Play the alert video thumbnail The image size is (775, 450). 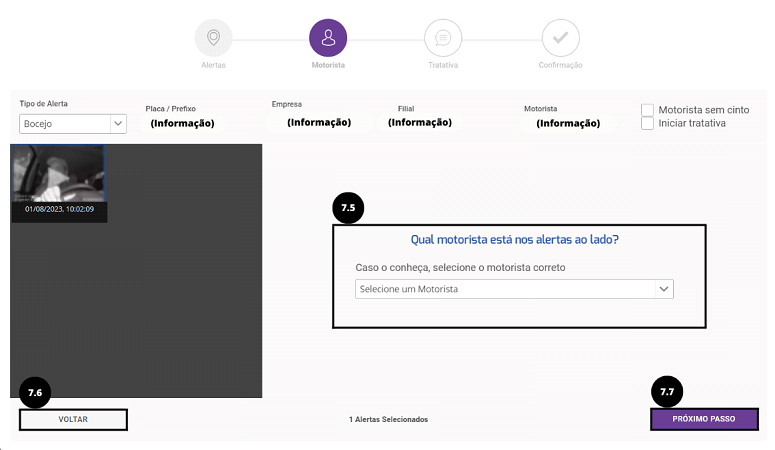click(58, 174)
